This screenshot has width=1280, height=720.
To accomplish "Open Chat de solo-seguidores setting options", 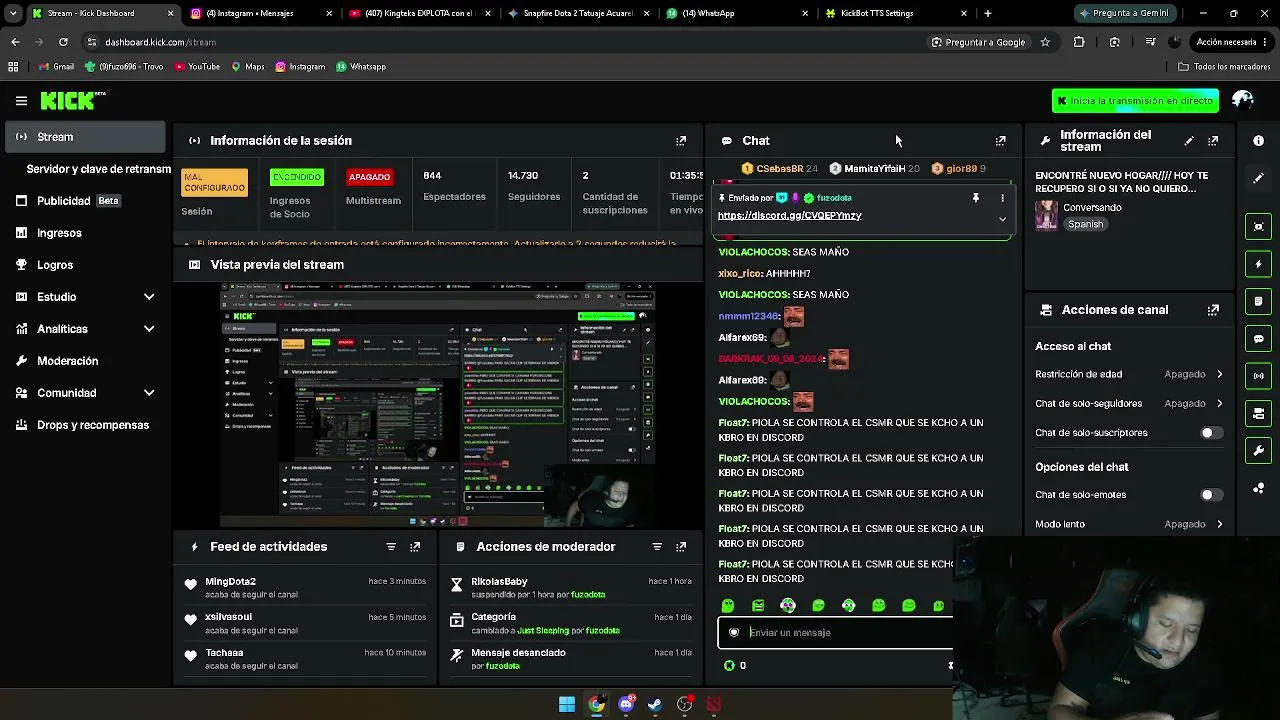I will pos(1194,404).
